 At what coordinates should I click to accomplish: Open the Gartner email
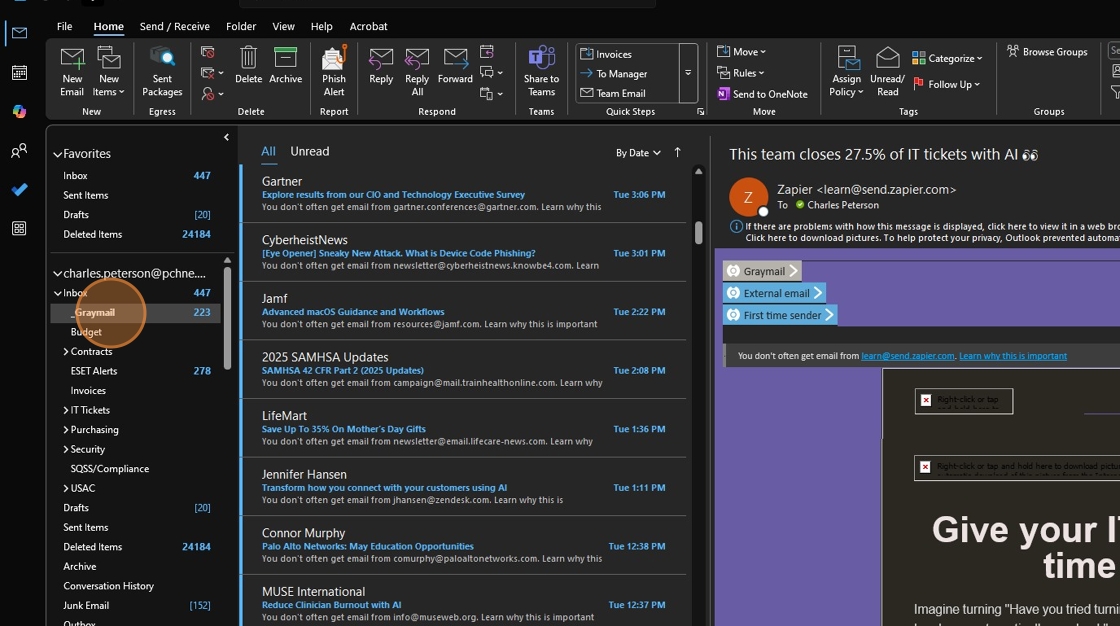[x=464, y=194]
